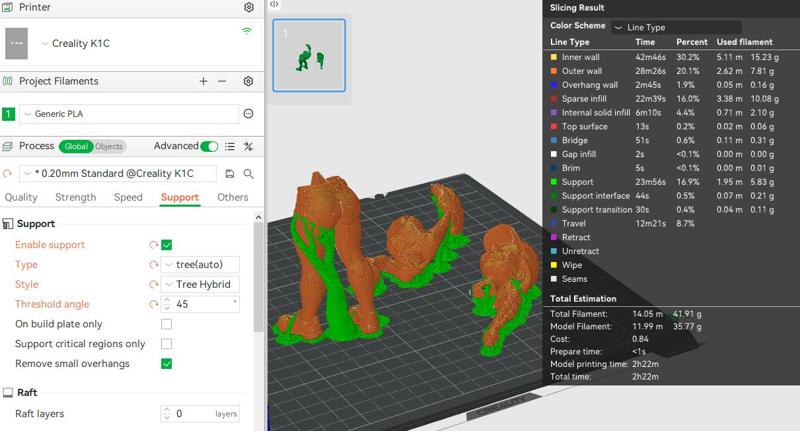Switch to the Strength tab
The height and width of the screenshot is (431, 800).
[76, 197]
